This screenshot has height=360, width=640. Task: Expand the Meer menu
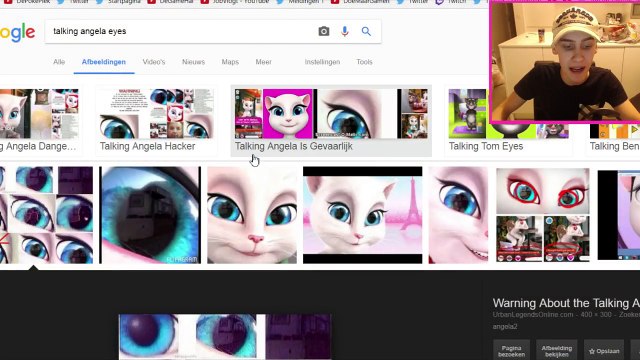(263, 62)
